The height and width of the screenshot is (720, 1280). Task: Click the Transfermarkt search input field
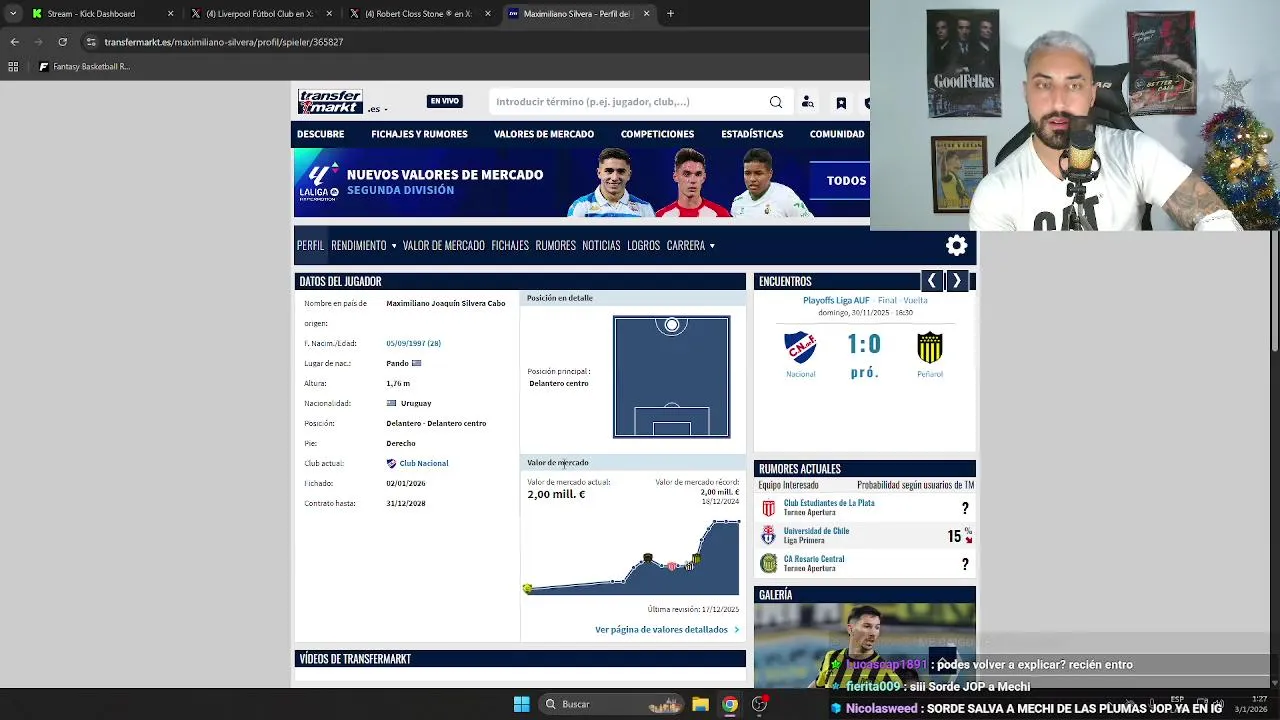[630, 102]
